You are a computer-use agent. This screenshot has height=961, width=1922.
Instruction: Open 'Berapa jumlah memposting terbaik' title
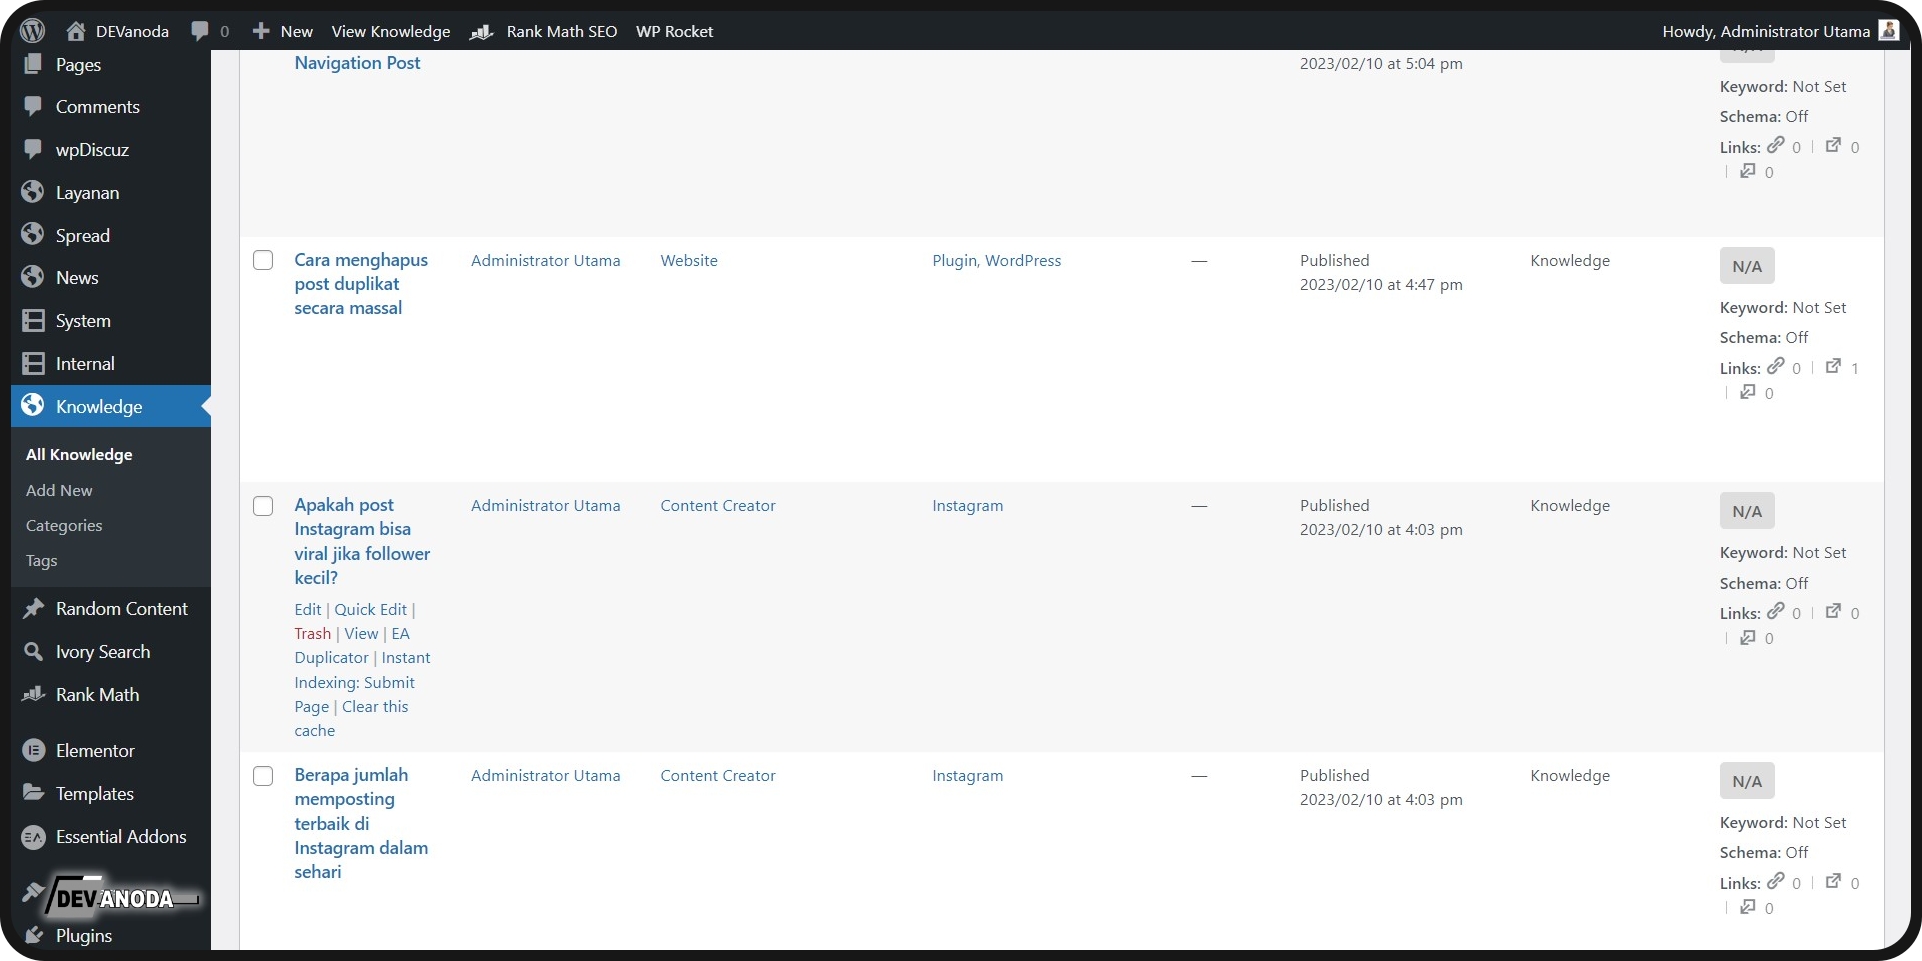coord(361,823)
